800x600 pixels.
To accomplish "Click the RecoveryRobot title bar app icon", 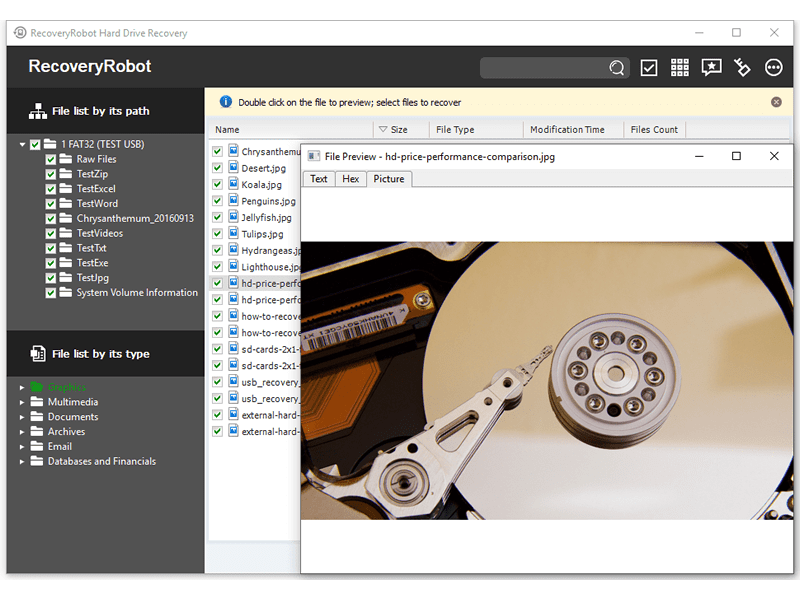I will pos(20,33).
